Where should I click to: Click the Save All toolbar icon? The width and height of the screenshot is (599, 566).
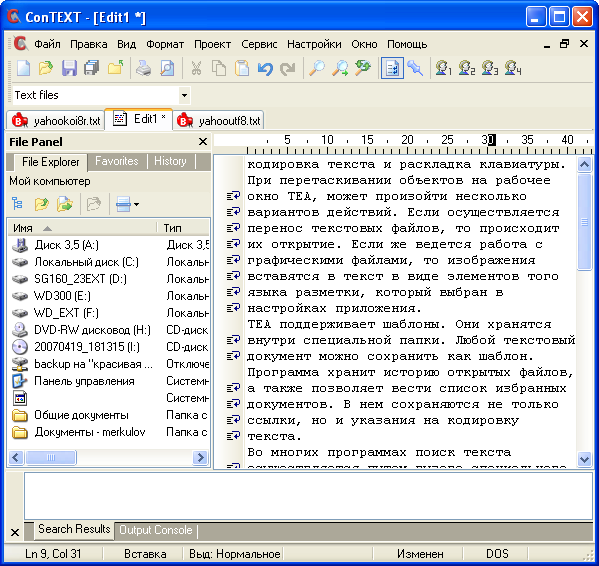(x=92, y=68)
